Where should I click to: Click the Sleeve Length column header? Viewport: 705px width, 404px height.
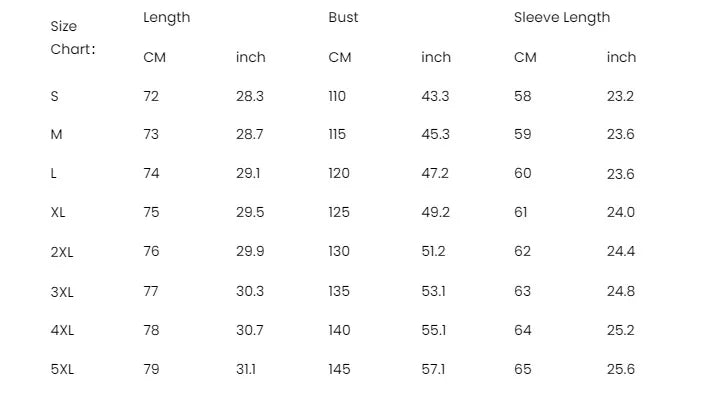(561, 17)
